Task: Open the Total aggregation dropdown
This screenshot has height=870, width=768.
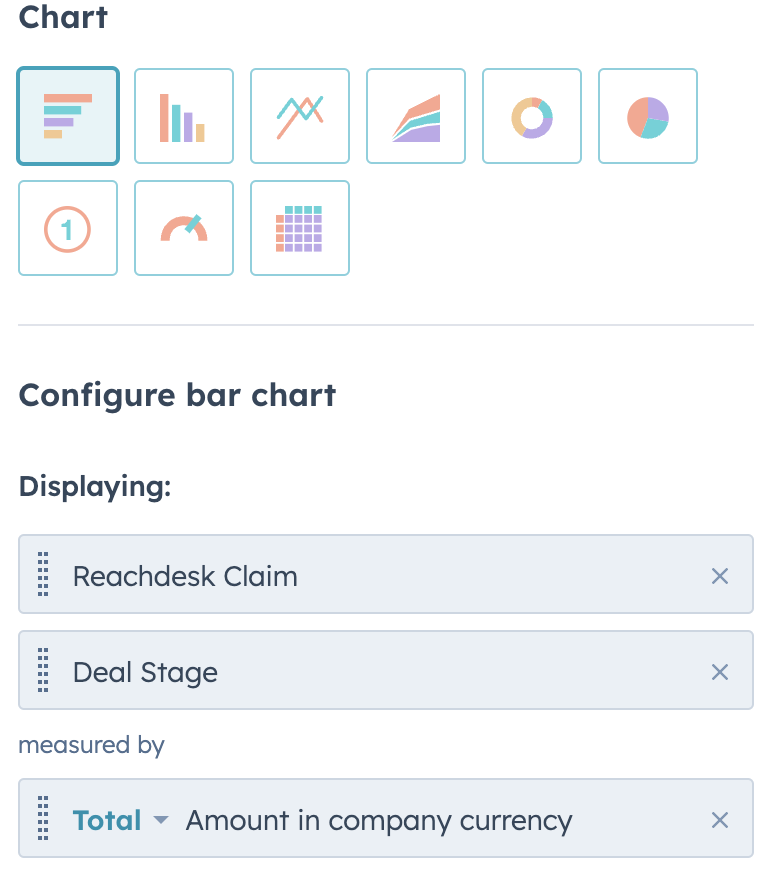Action: pyautogui.click(x=120, y=820)
